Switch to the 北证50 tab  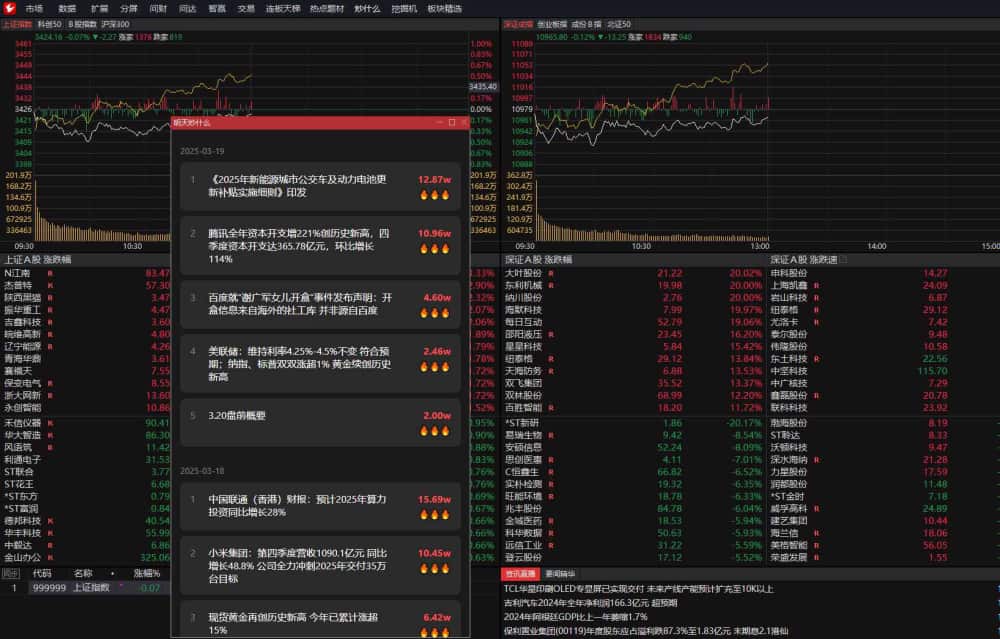coord(619,24)
